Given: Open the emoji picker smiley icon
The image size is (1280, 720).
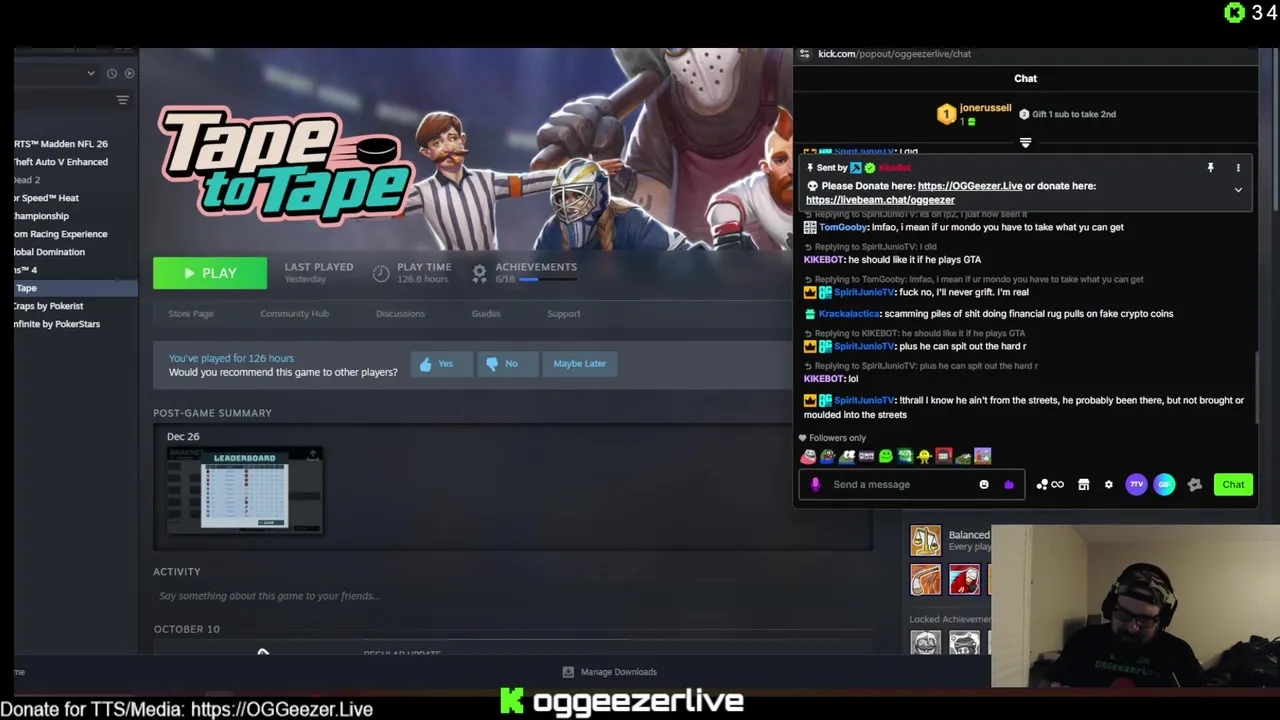Looking at the screenshot, I should [984, 485].
